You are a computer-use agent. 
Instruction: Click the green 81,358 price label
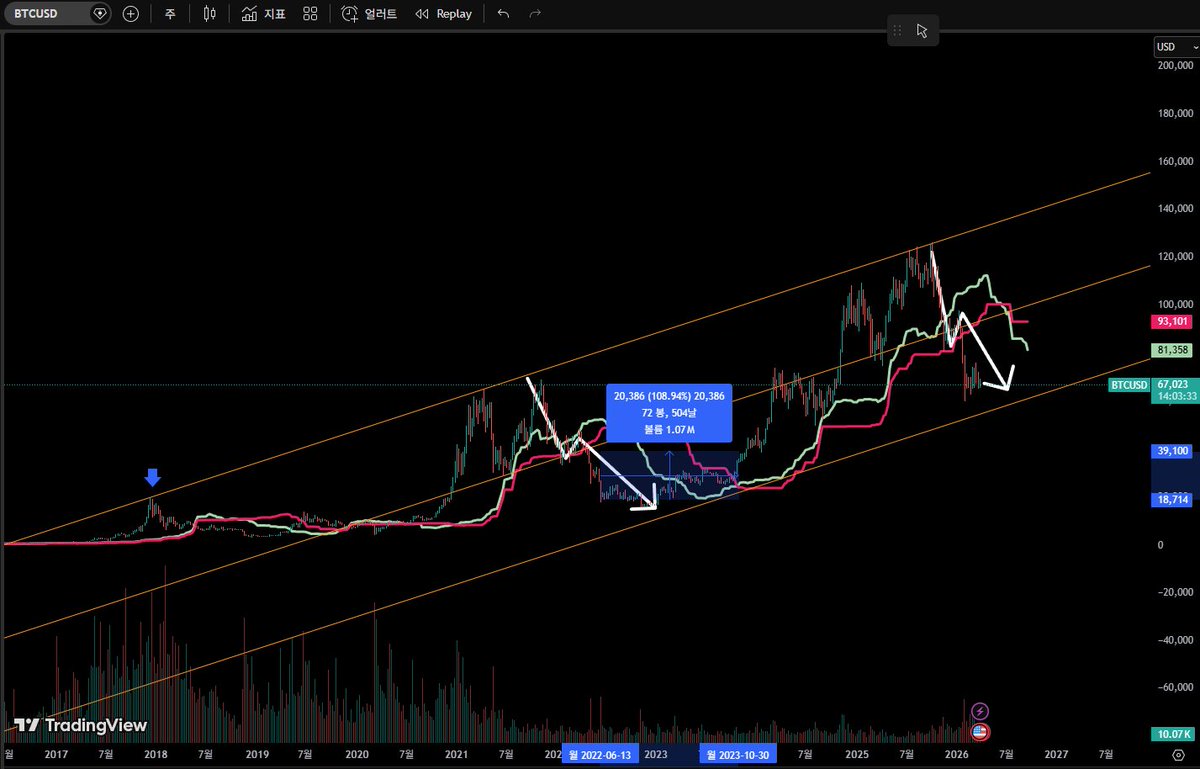(1171, 351)
